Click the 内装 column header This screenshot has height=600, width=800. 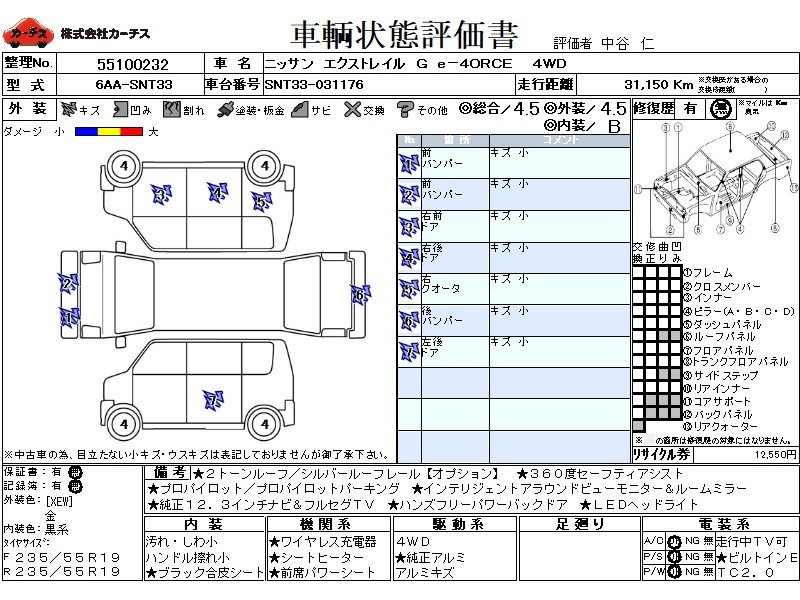(x=203, y=524)
